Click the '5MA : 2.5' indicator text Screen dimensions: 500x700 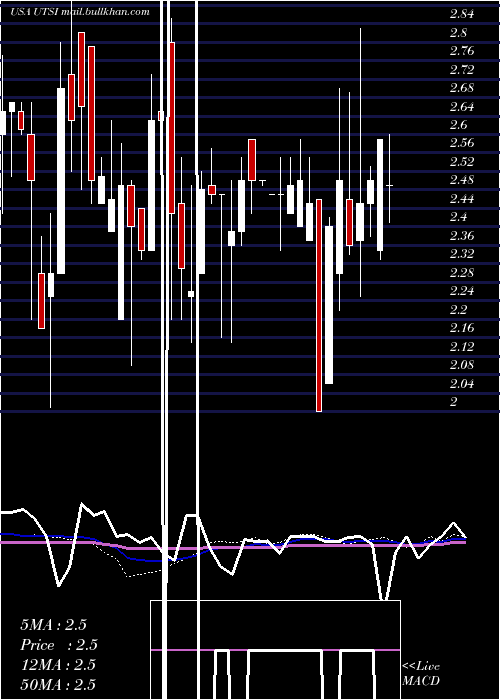[53, 625]
